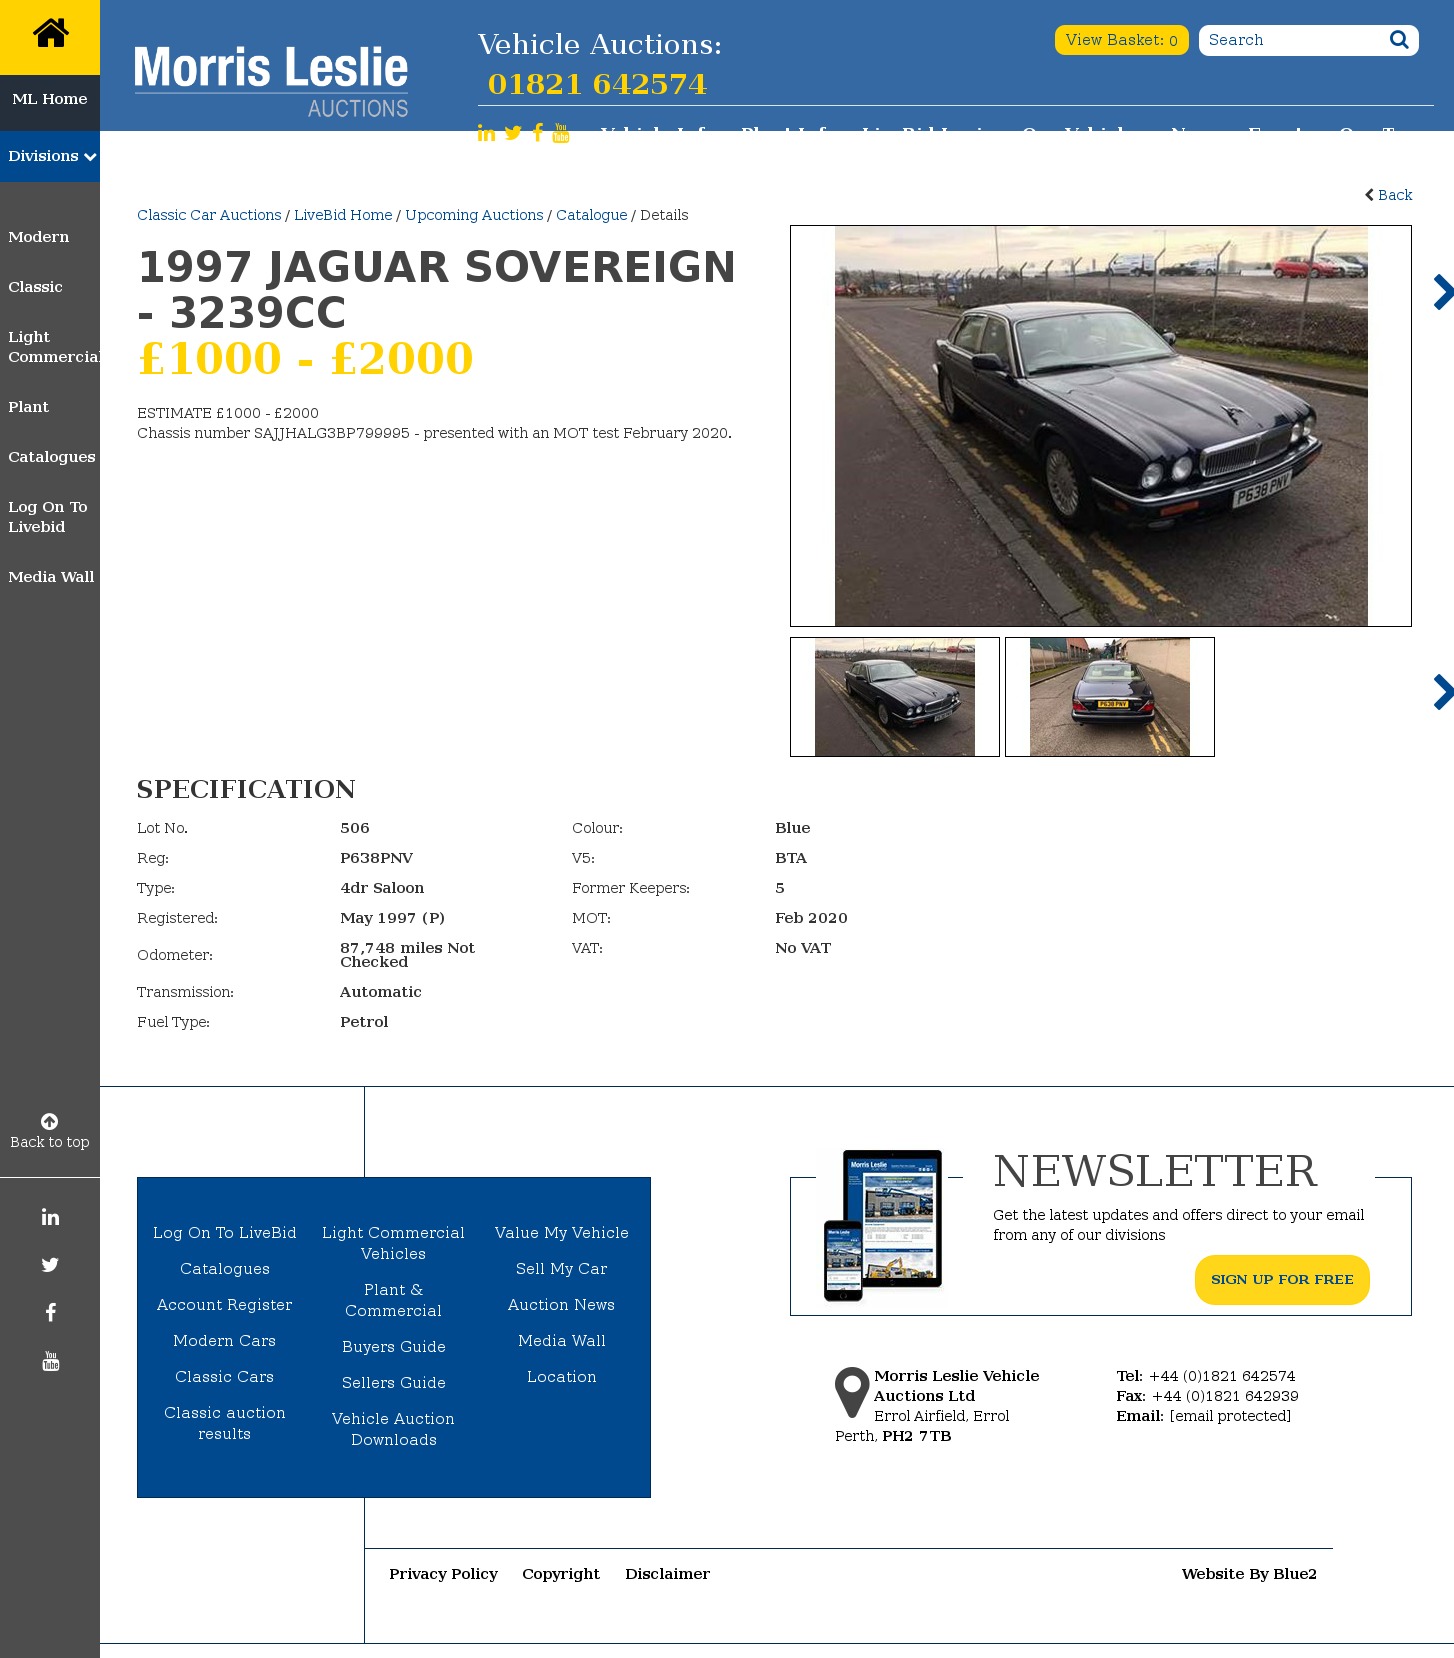Open Classic Car Auctions breadcrumb

click(x=209, y=215)
